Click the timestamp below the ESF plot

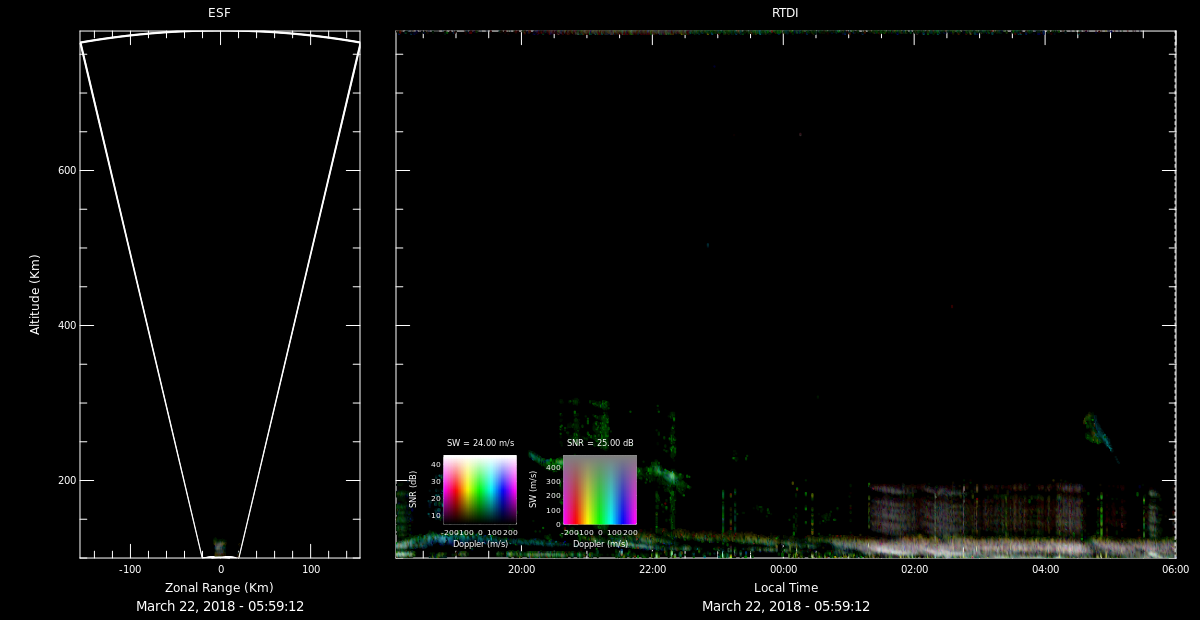220,606
